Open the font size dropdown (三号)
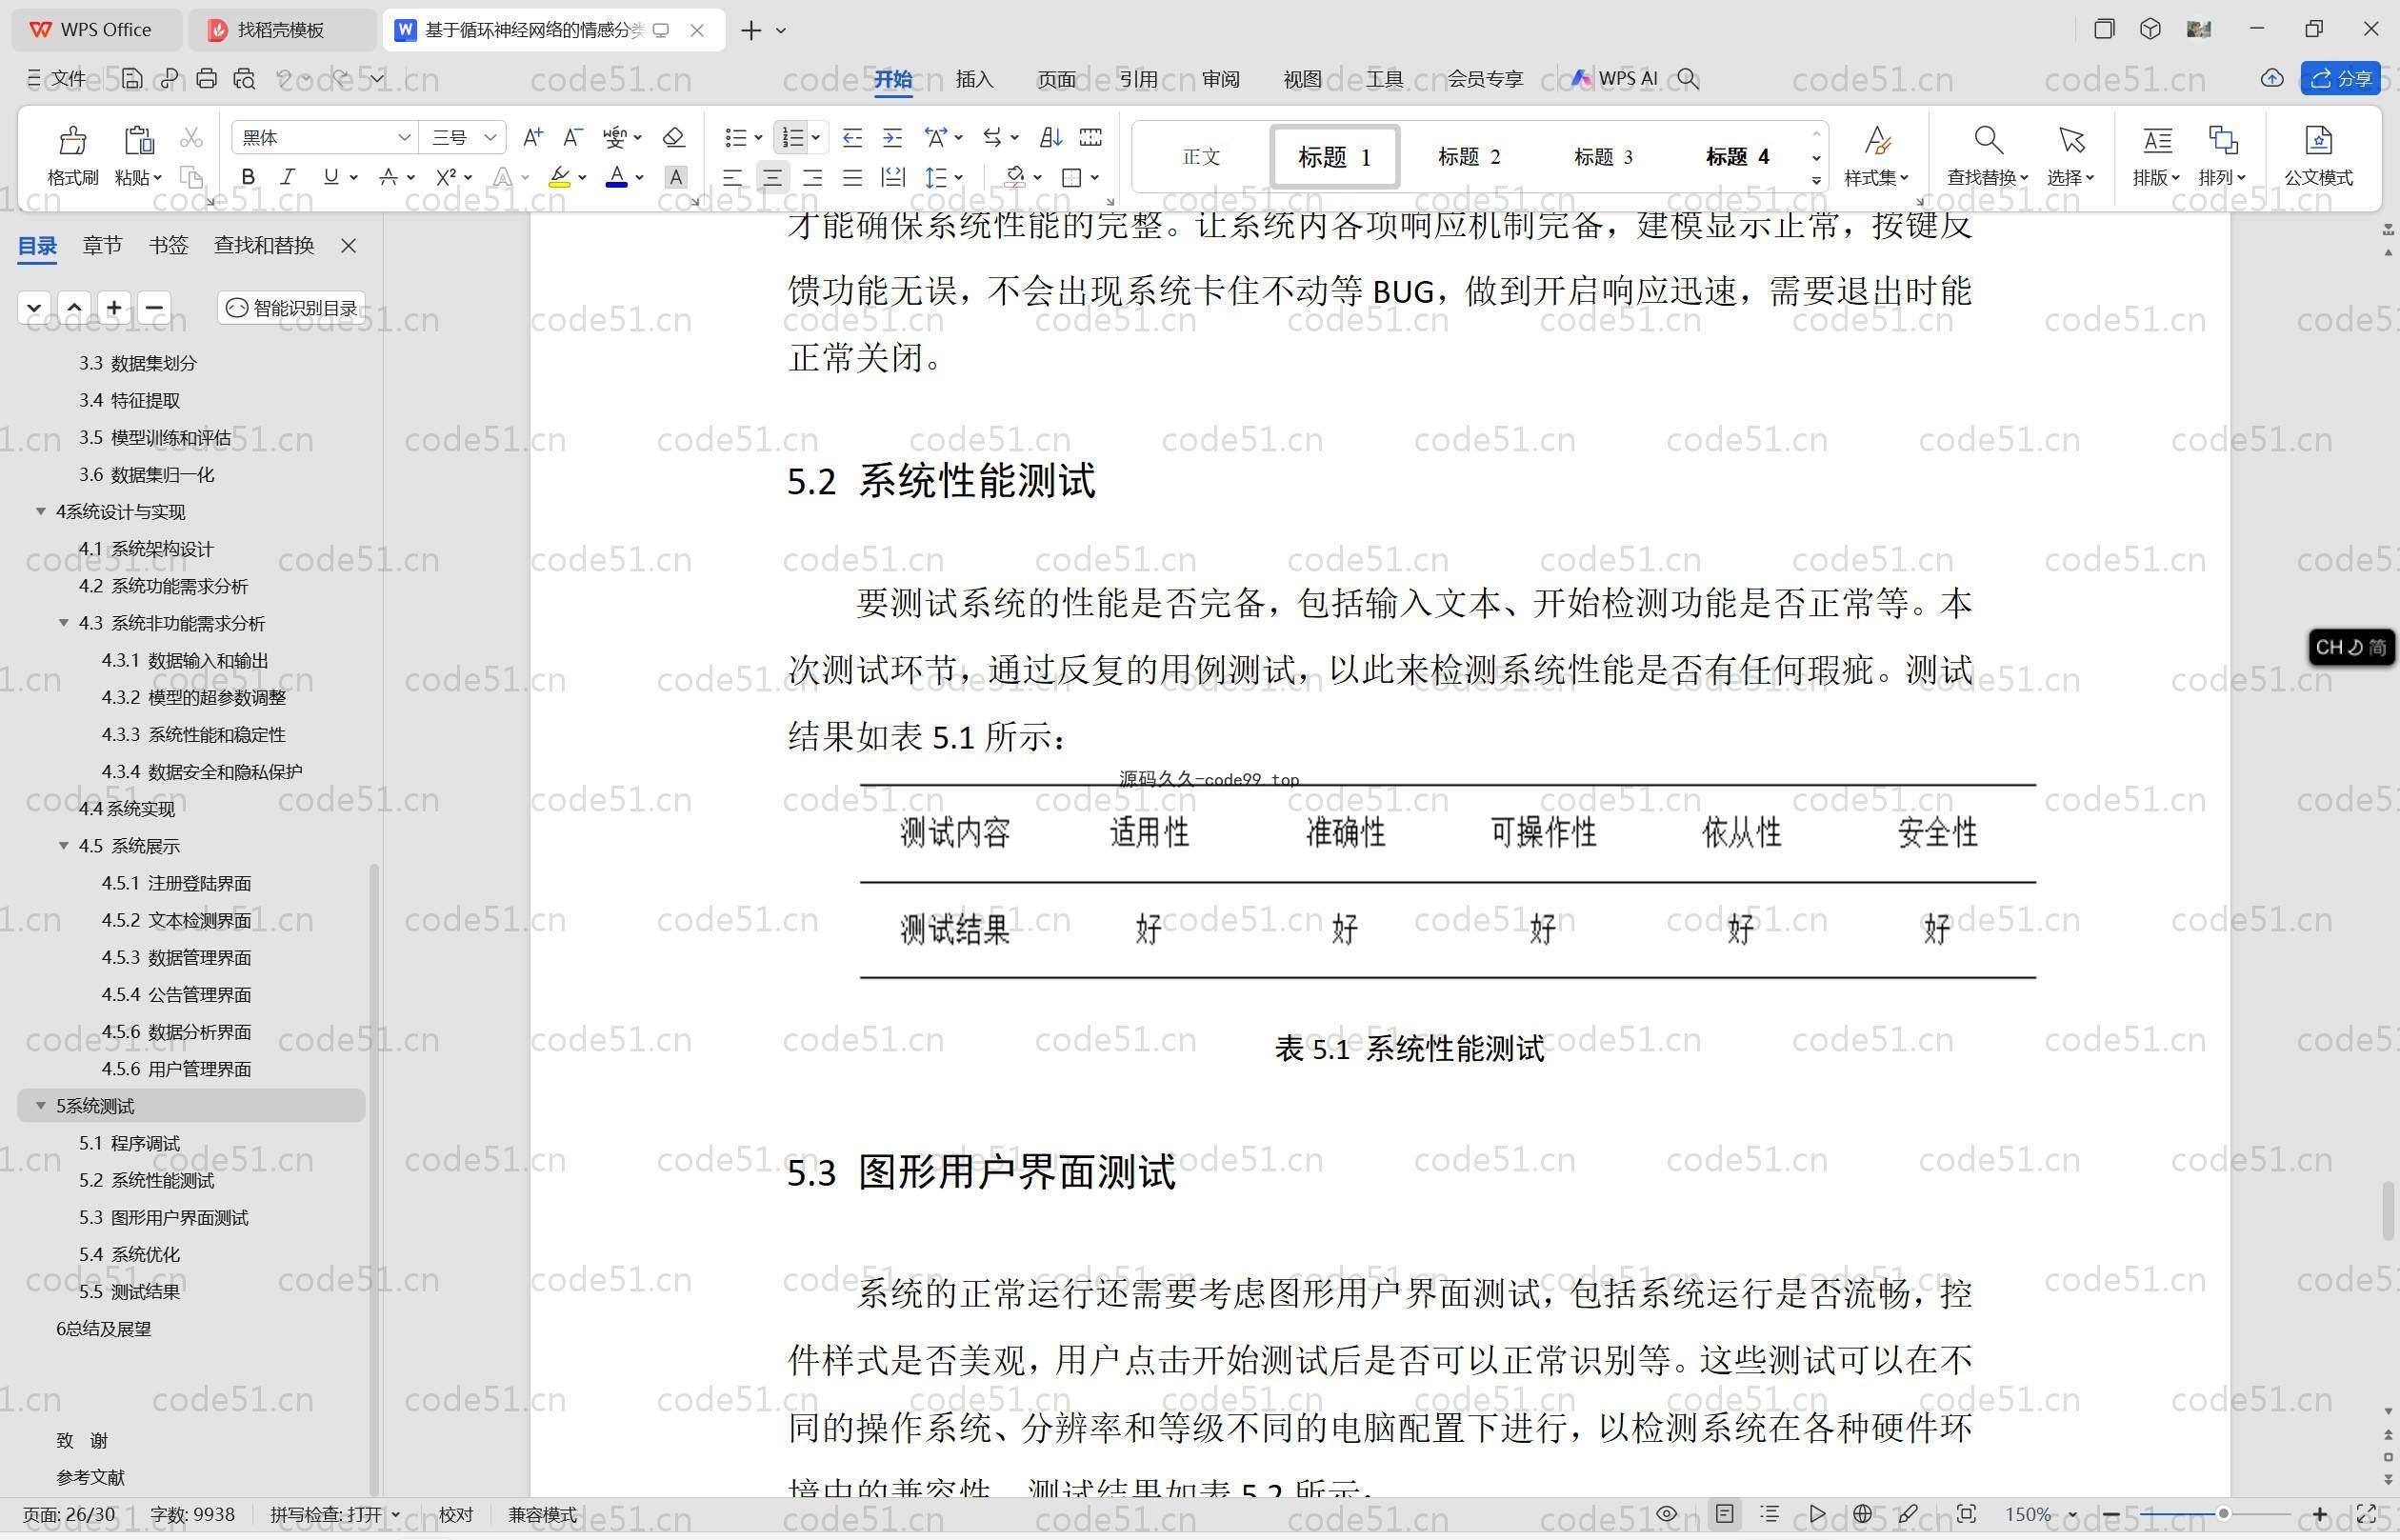Viewport: 2400px width, 1540px height. (x=490, y=137)
